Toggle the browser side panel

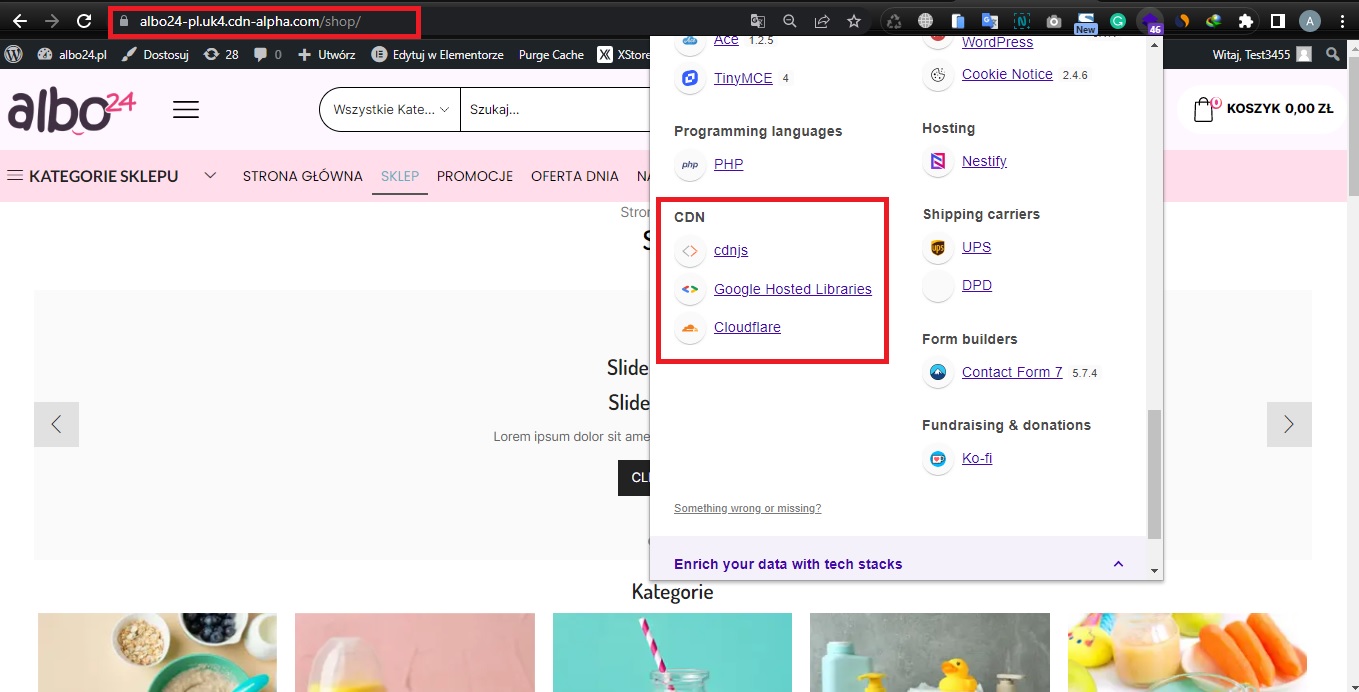pyautogui.click(x=1277, y=21)
